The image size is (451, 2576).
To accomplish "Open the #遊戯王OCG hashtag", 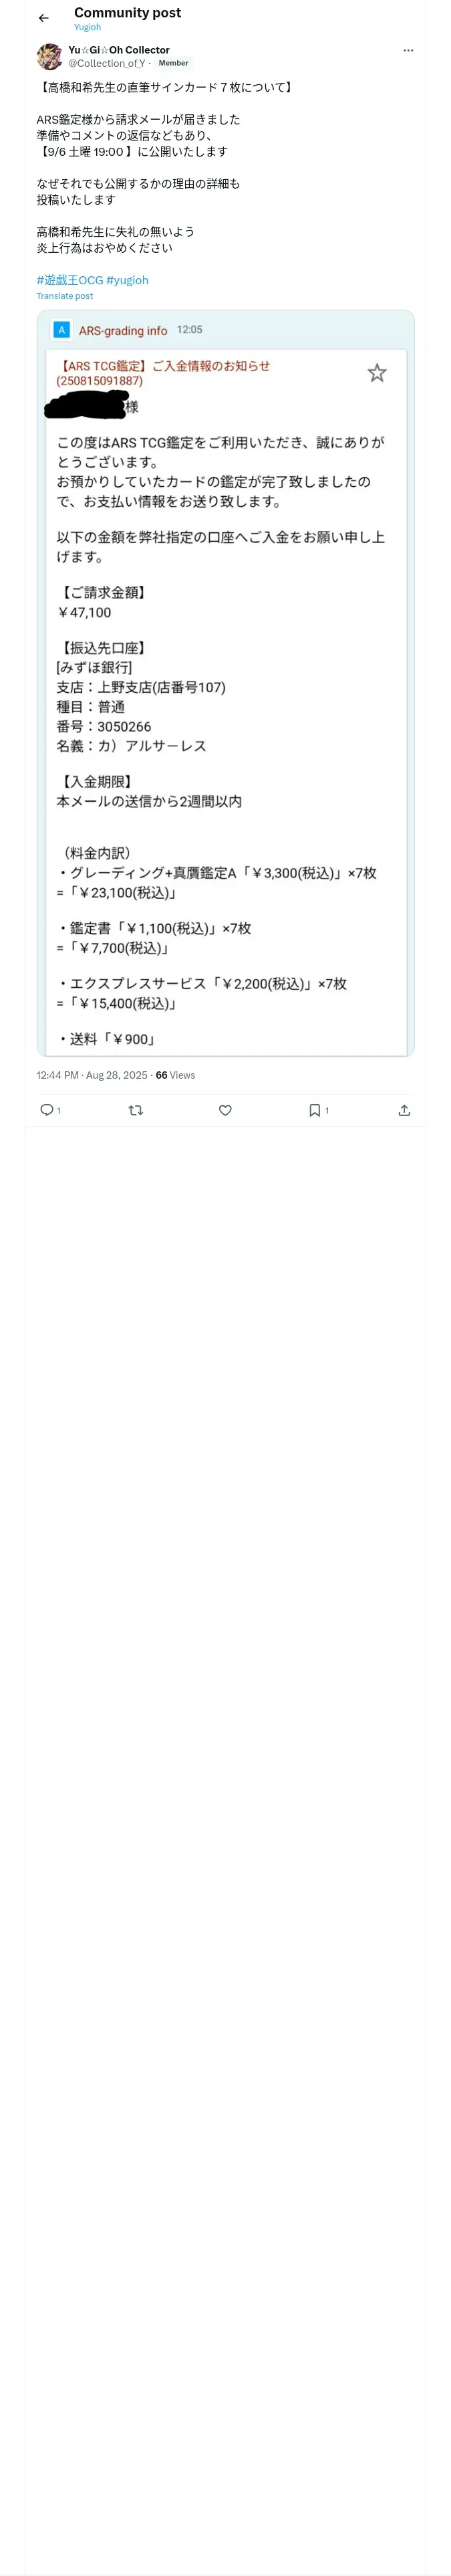I will pos(70,280).
